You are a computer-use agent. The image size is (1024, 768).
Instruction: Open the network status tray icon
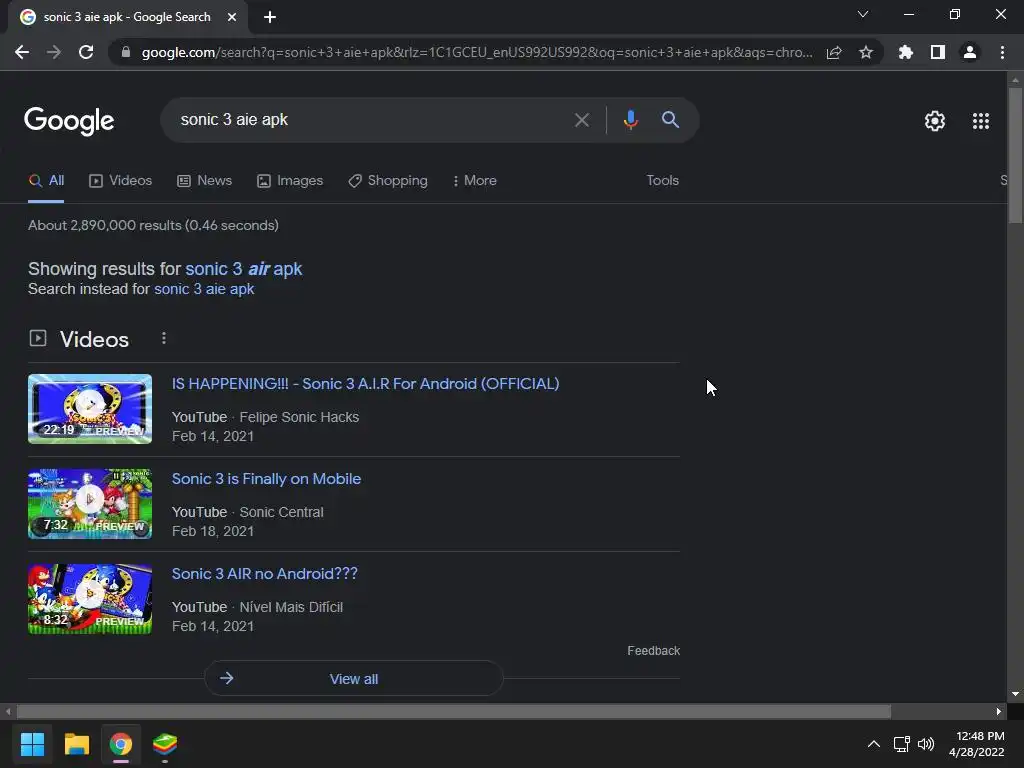902,744
